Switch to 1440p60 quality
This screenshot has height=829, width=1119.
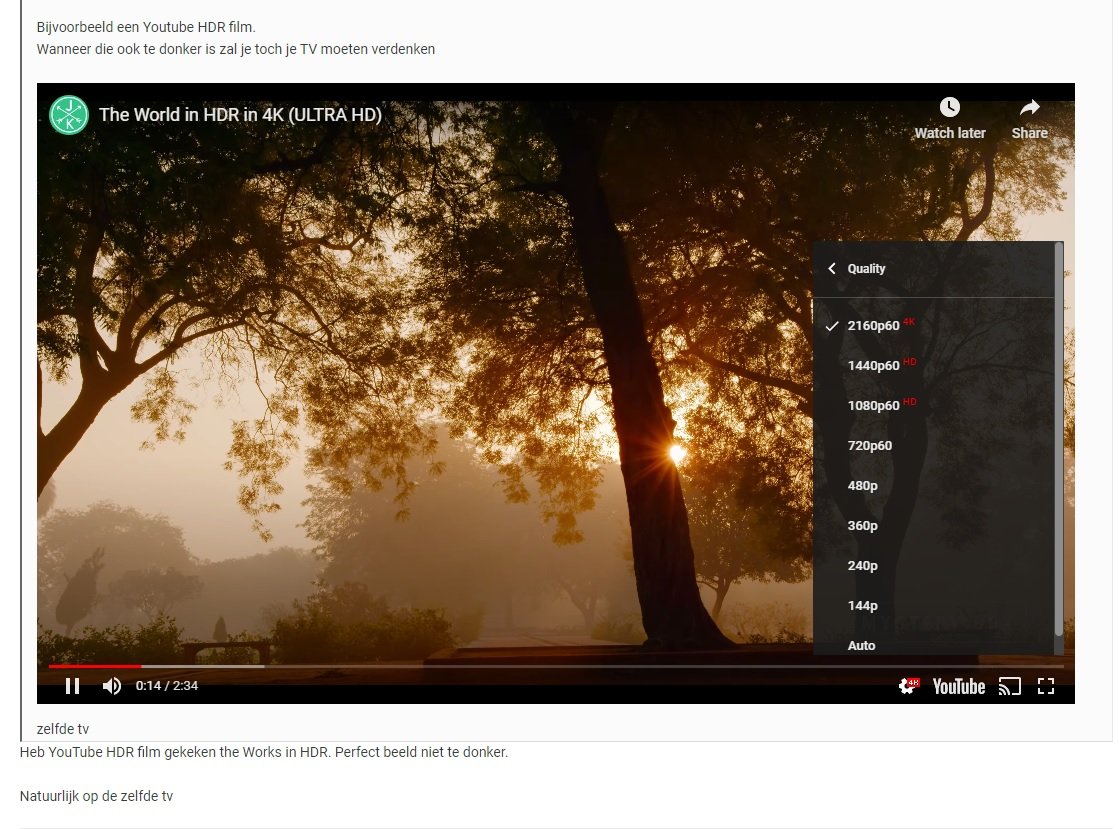point(873,366)
